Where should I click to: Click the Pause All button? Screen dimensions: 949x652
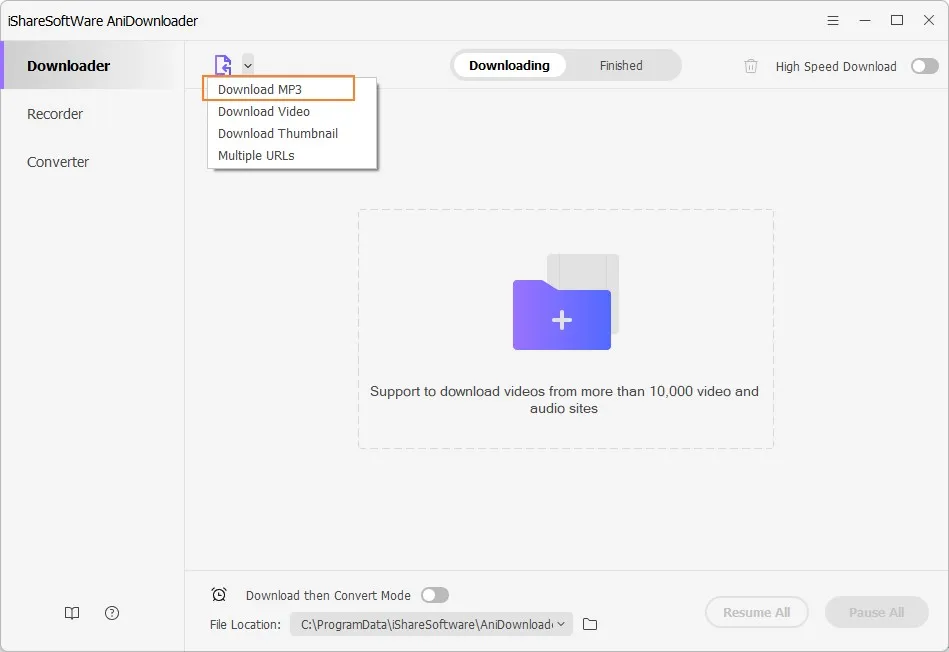[876, 612]
